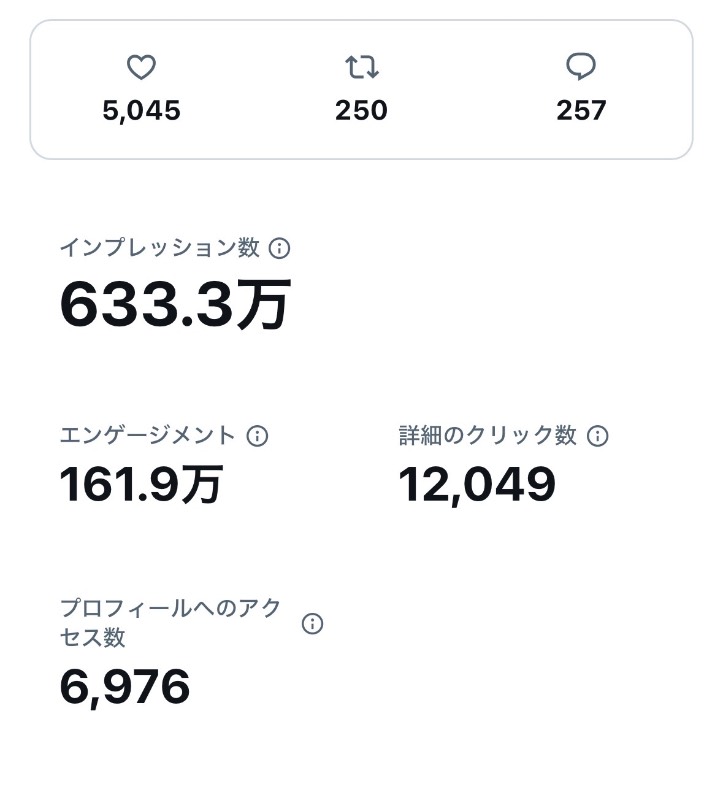Viewport: 723px width, 800px height.
Task: Click the reply speech bubble icon
Action: pyautogui.click(x=581, y=66)
